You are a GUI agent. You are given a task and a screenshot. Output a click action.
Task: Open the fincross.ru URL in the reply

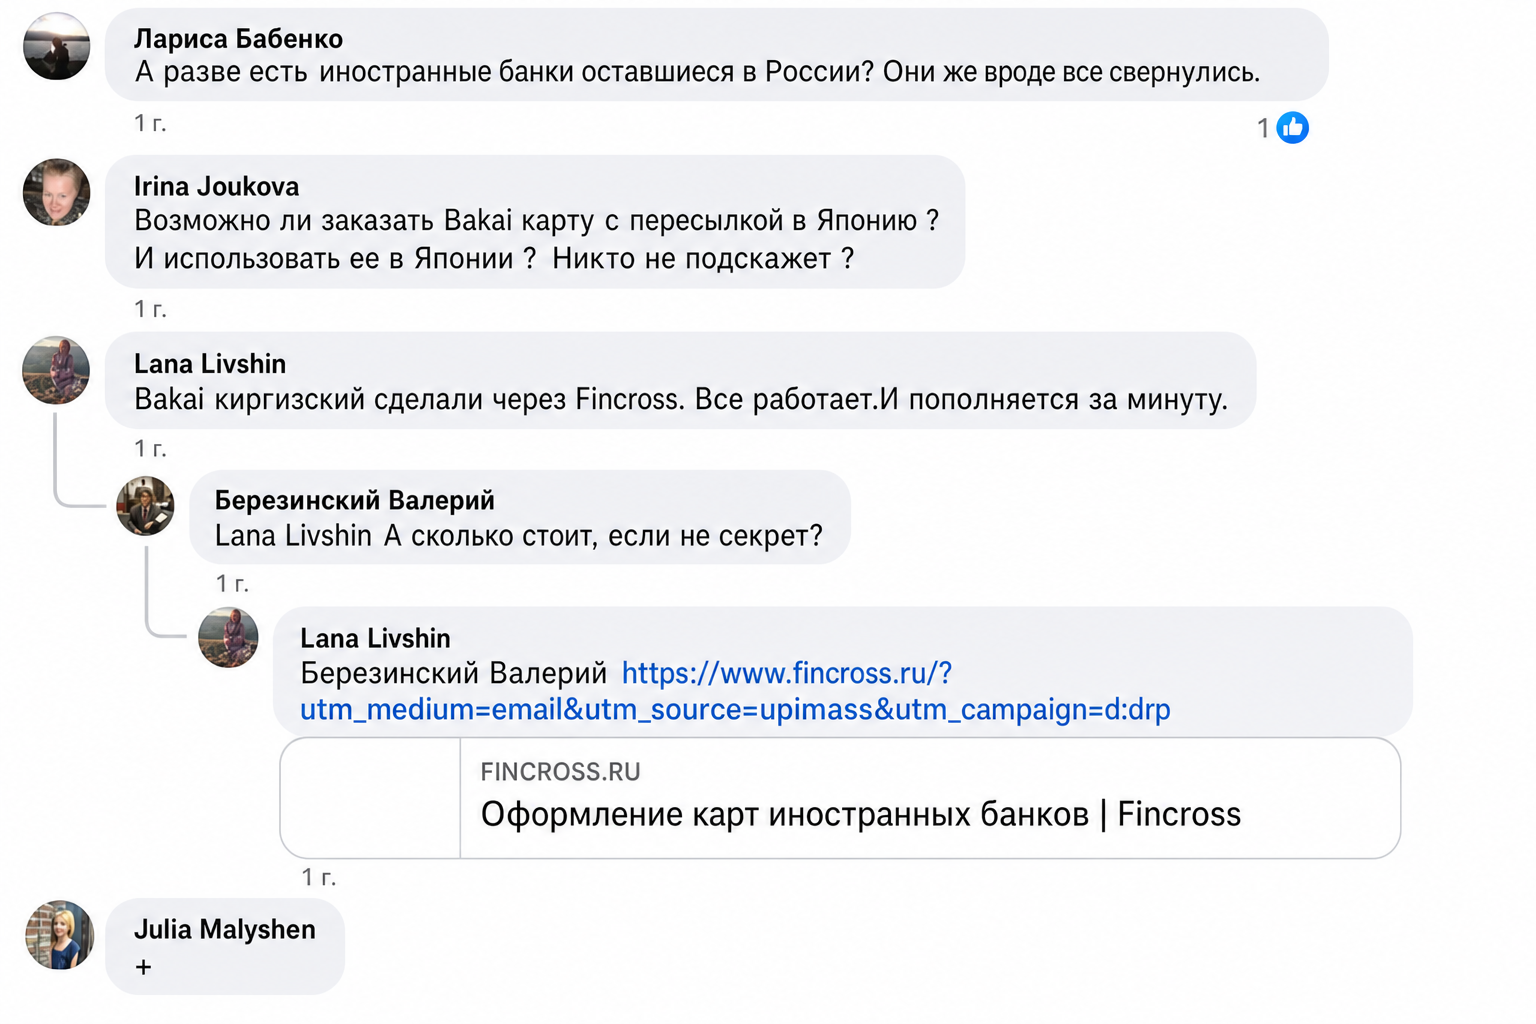click(735, 691)
